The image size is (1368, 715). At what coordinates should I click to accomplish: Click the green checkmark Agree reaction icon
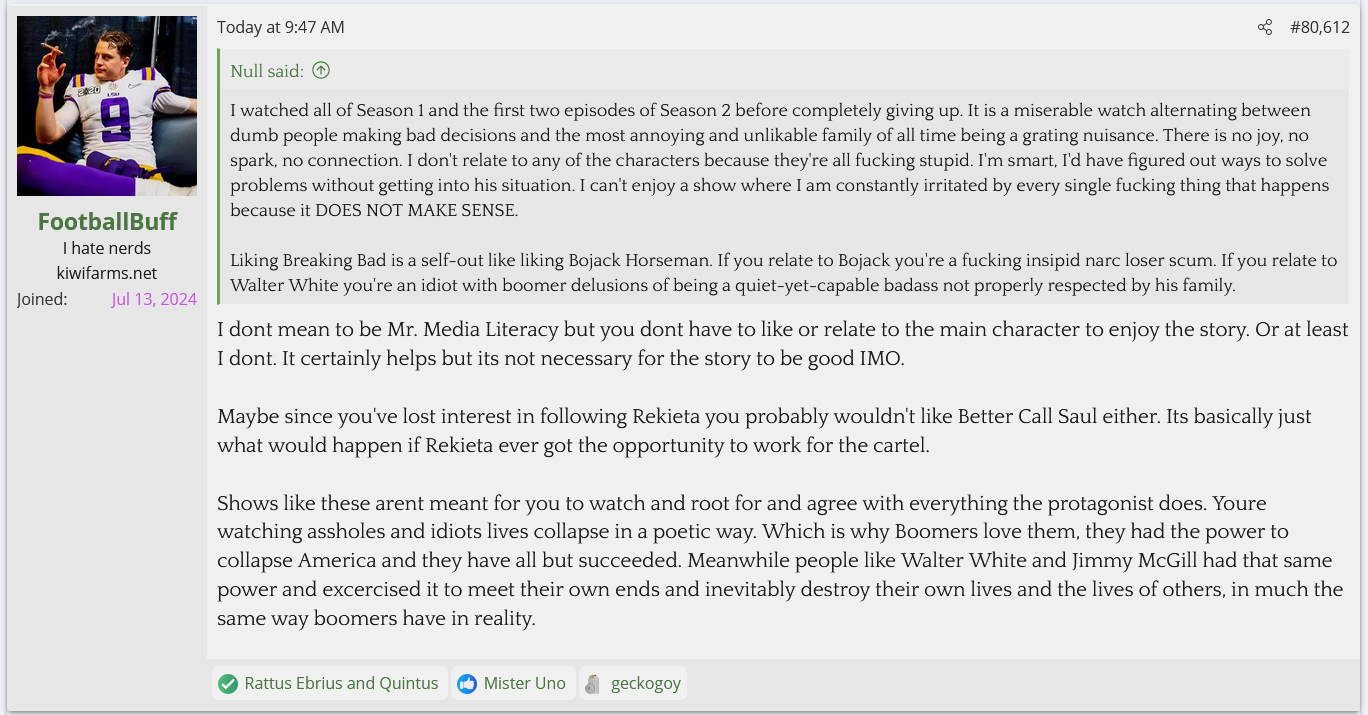228,684
